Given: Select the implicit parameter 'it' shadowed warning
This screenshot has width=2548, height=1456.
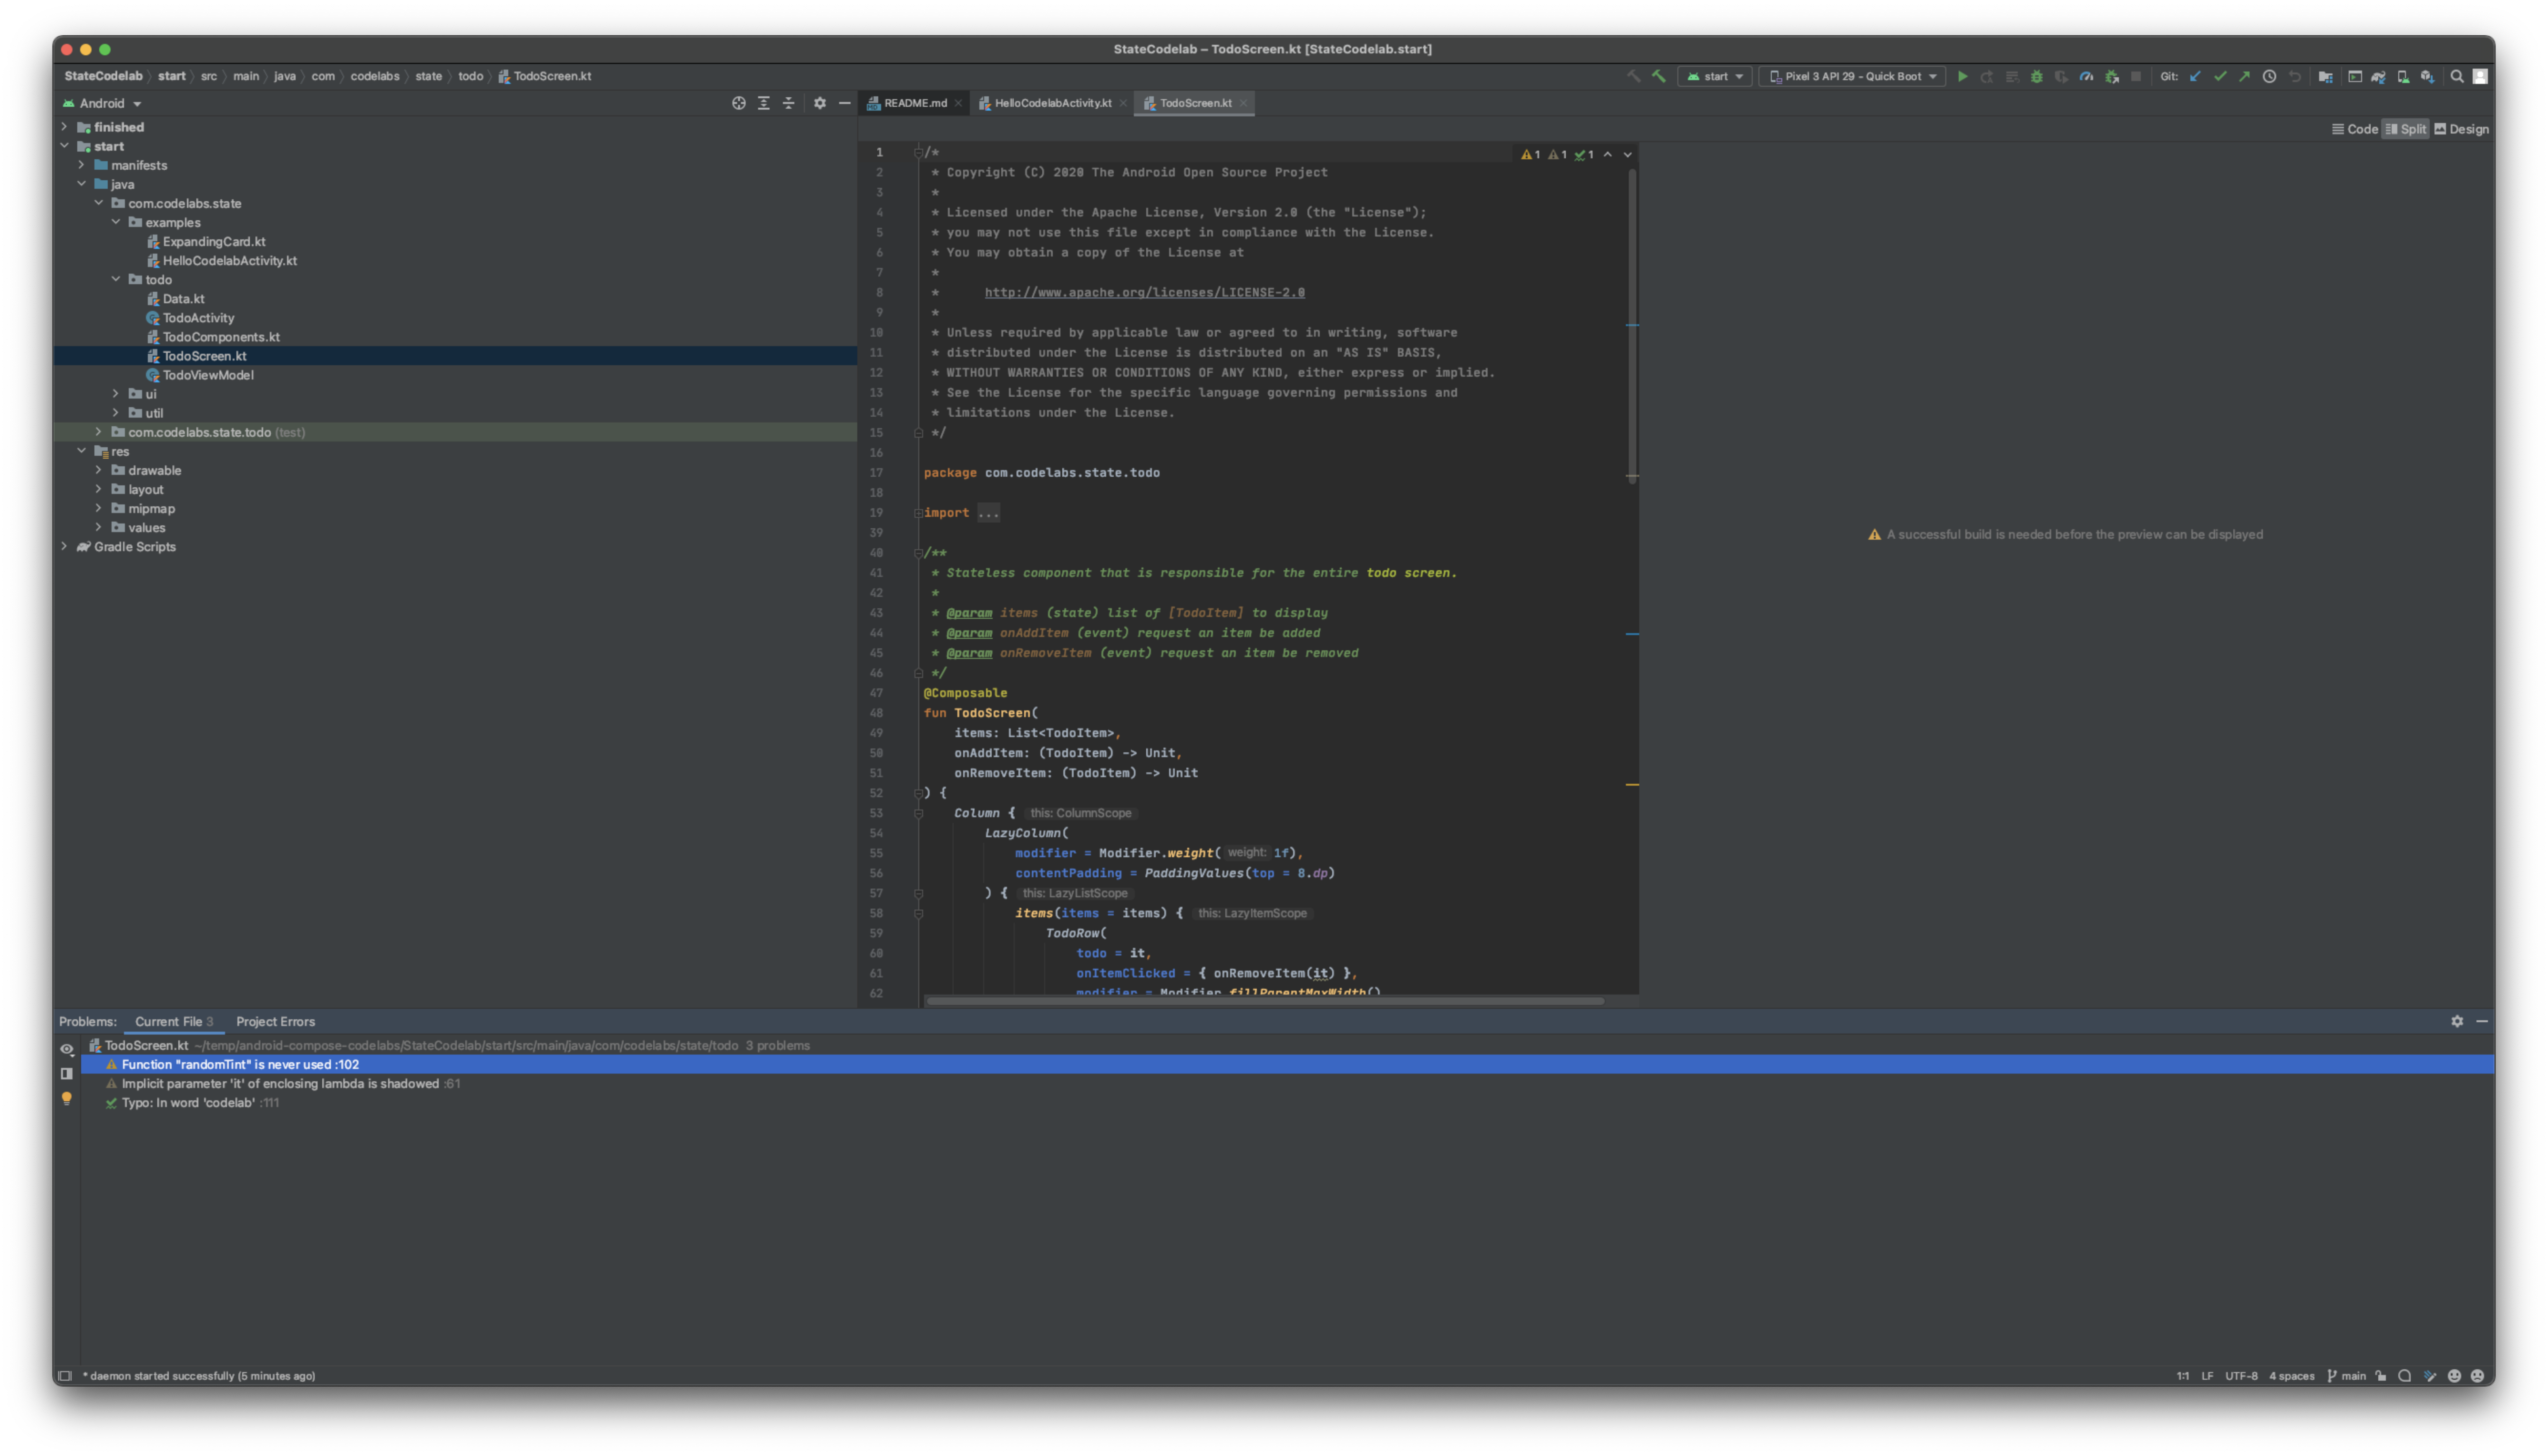Looking at the screenshot, I should click(x=280, y=1083).
